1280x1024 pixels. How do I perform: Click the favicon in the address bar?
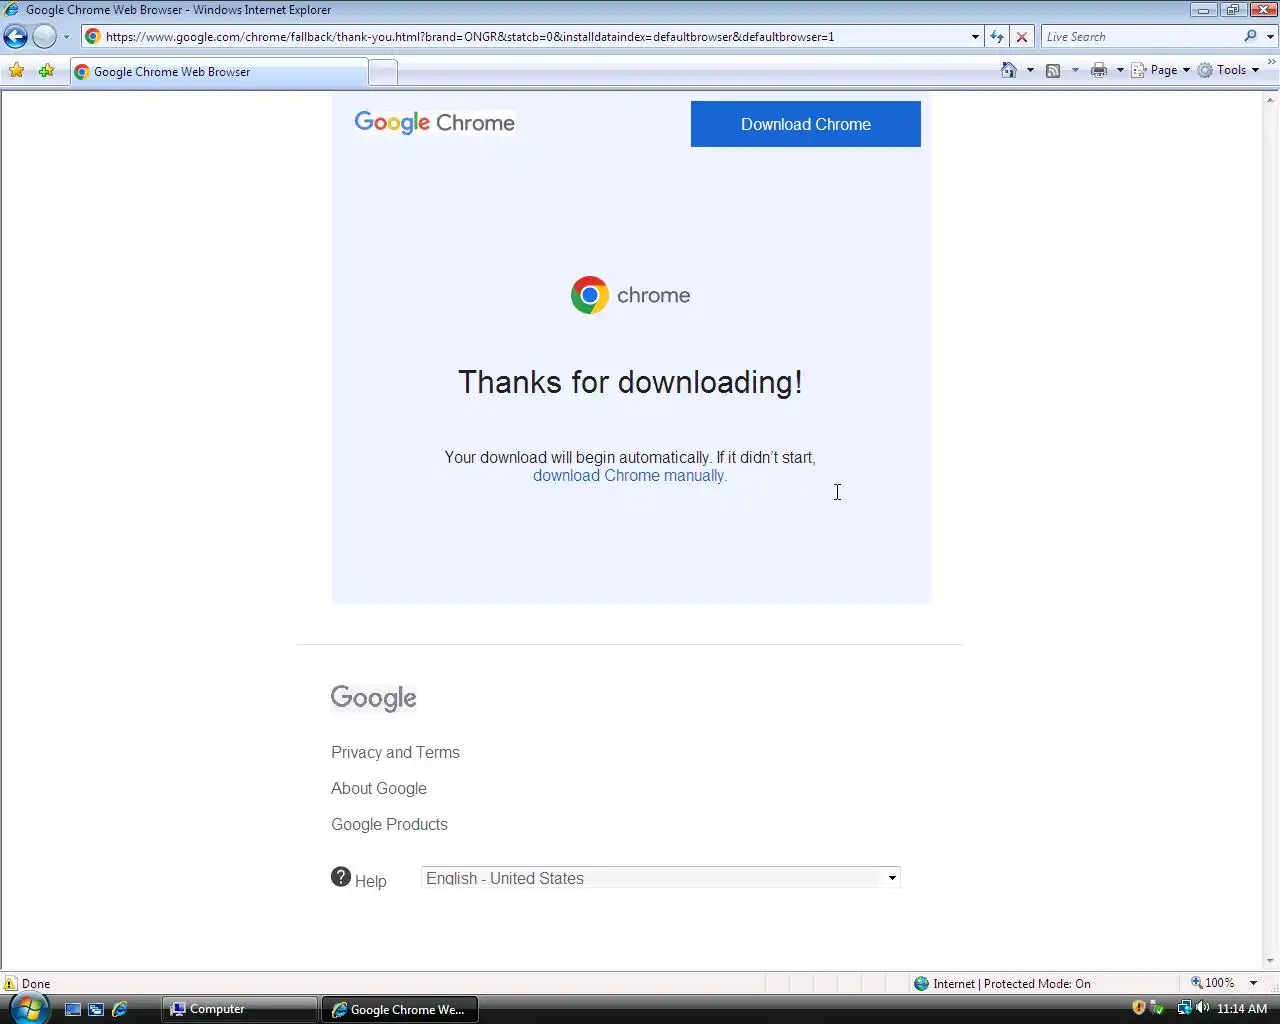[93, 37]
